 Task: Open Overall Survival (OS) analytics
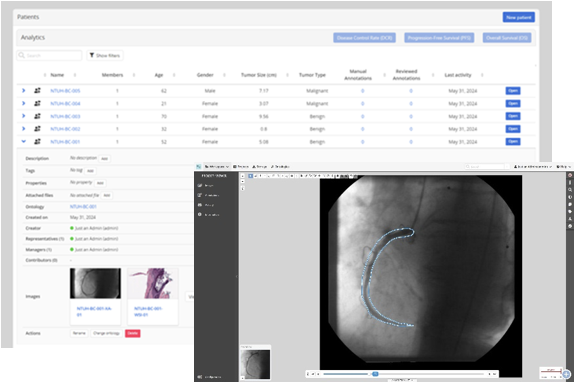[507, 38]
